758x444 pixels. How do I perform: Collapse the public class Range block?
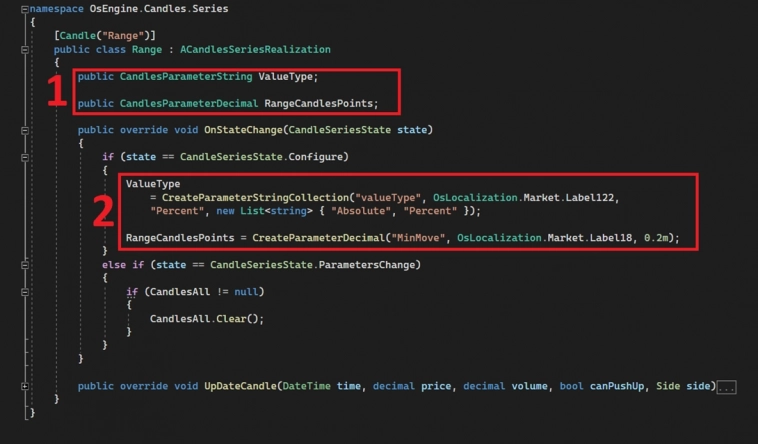[x=25, y=49]
